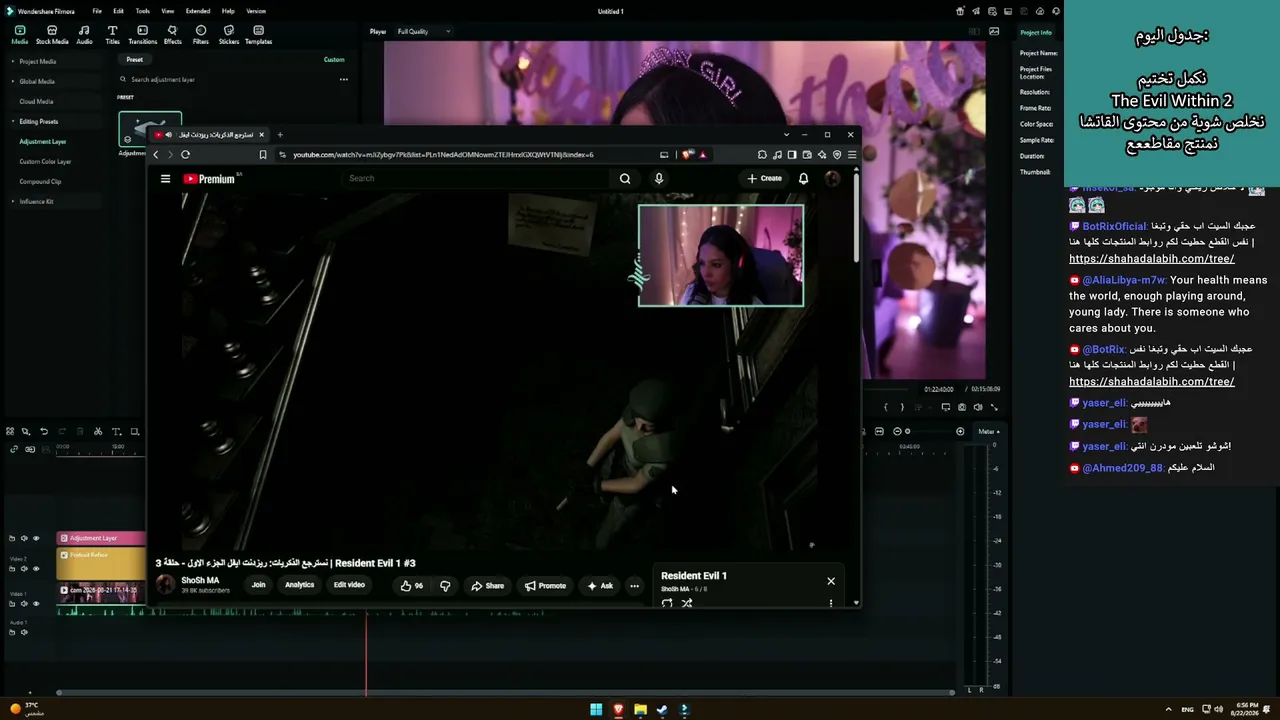Open the YouTube hamburger guide menu

(x=165, y=179)
